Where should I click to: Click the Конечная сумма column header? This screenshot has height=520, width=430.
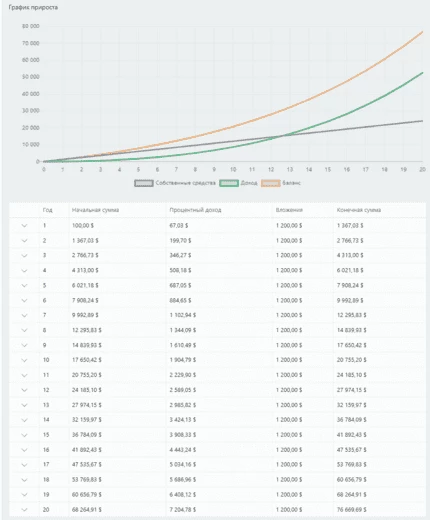pyautogui.click(x=359, y=210)
